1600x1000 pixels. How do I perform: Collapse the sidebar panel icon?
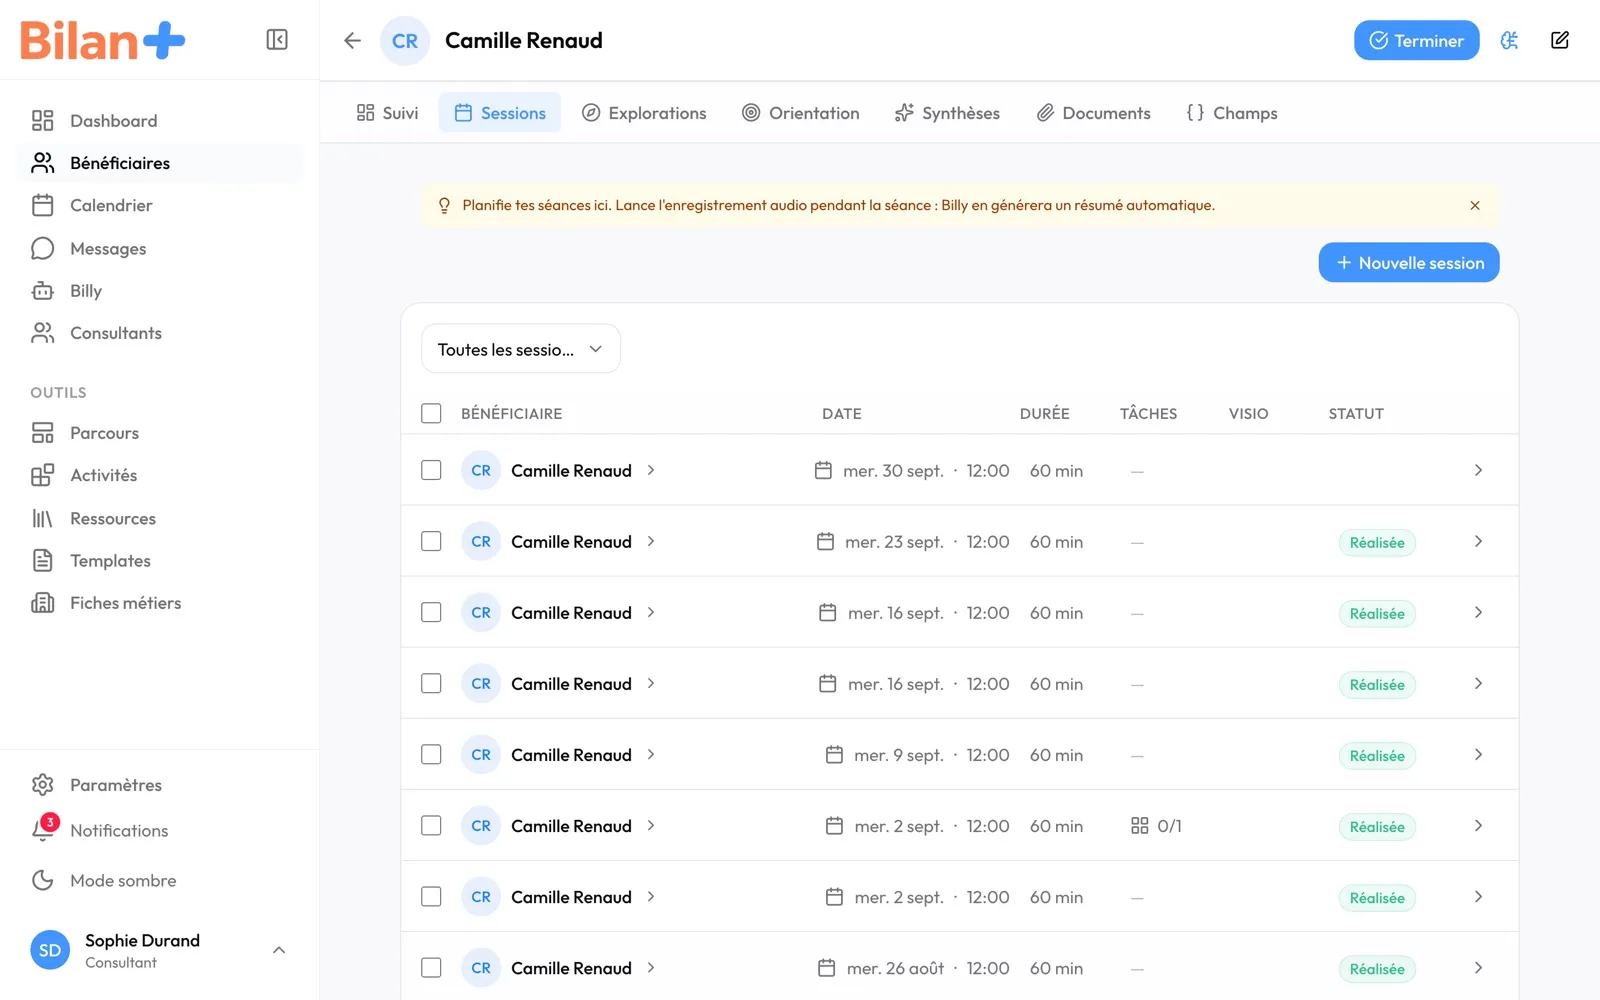[x=277, y=40]
